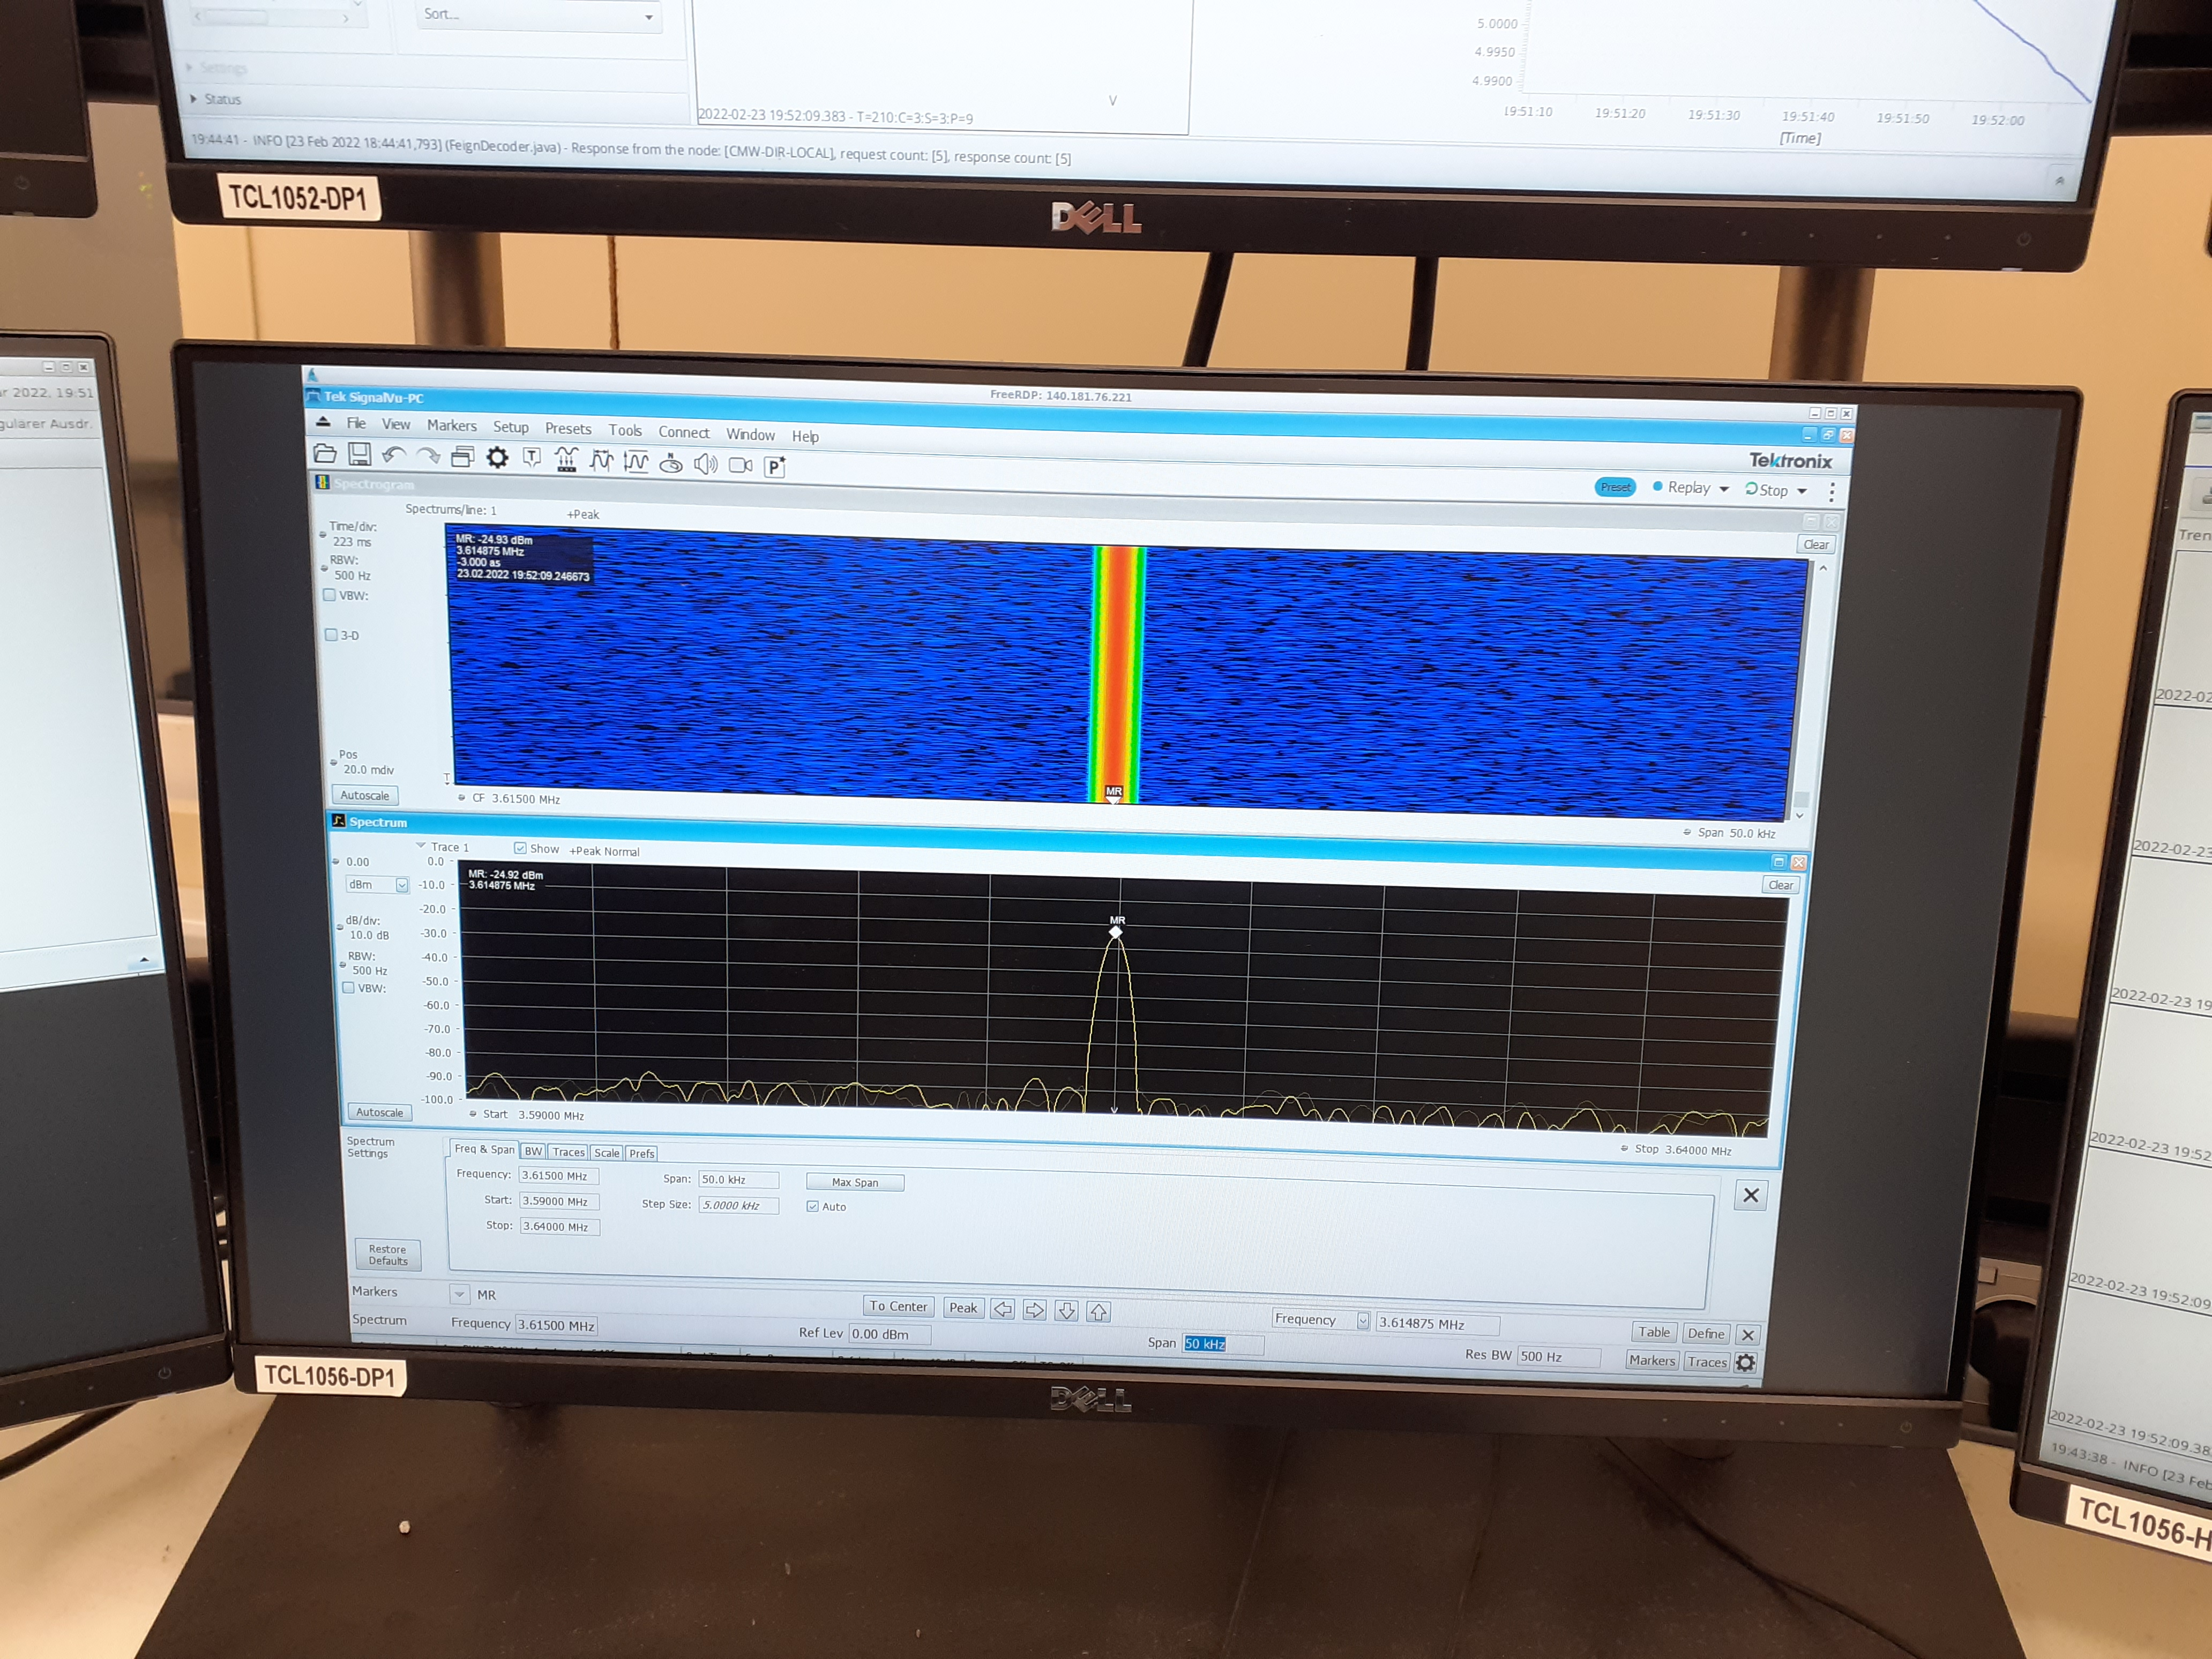
Task: Open the dBm units dropdown
Action: [402, 885]
